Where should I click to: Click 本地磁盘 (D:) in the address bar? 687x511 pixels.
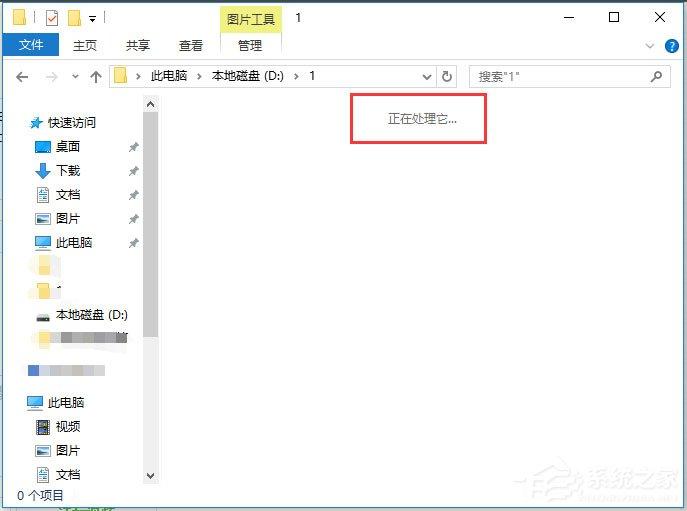pyautogui.click(x=248, y=76)
